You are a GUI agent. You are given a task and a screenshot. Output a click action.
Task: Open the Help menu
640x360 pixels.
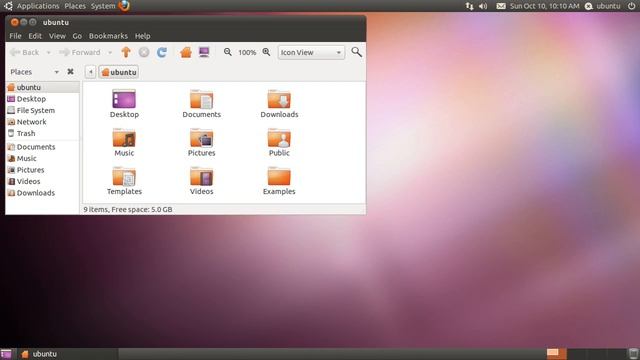[x=142, y=36]
